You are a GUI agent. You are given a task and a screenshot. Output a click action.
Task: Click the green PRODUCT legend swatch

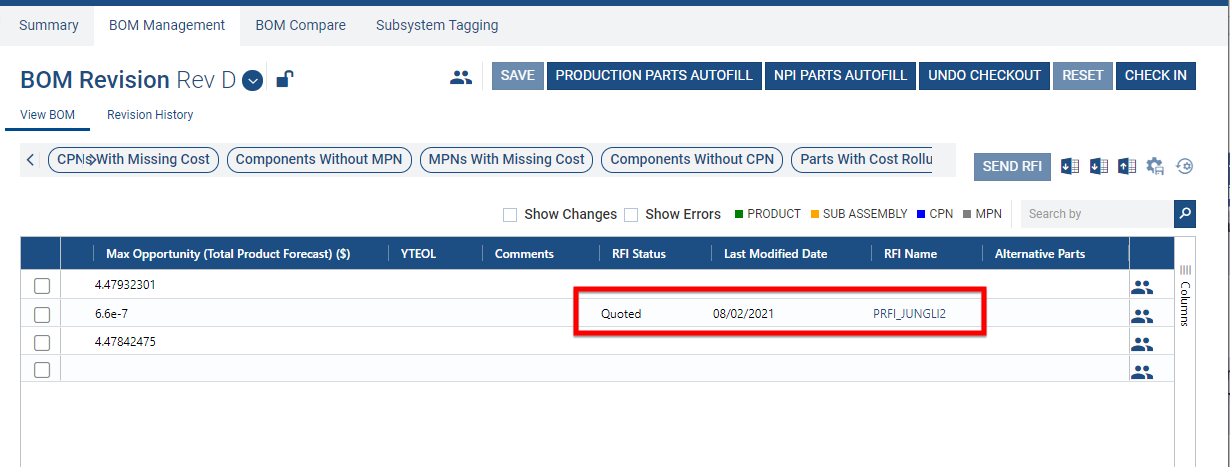tap(738, 214)
